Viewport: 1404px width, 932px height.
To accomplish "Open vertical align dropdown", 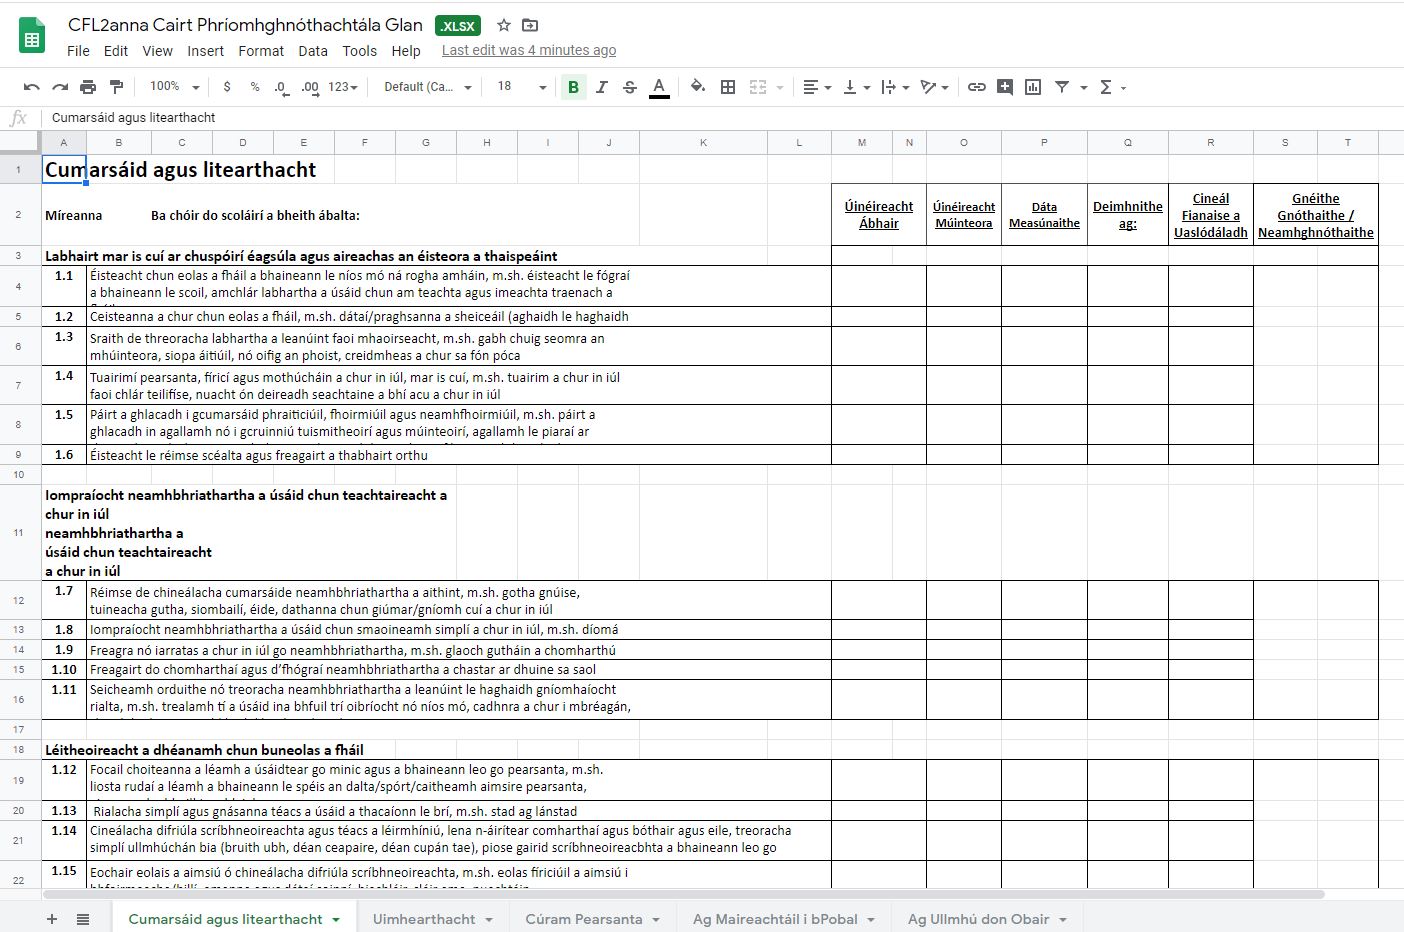I will coord(856,87).
